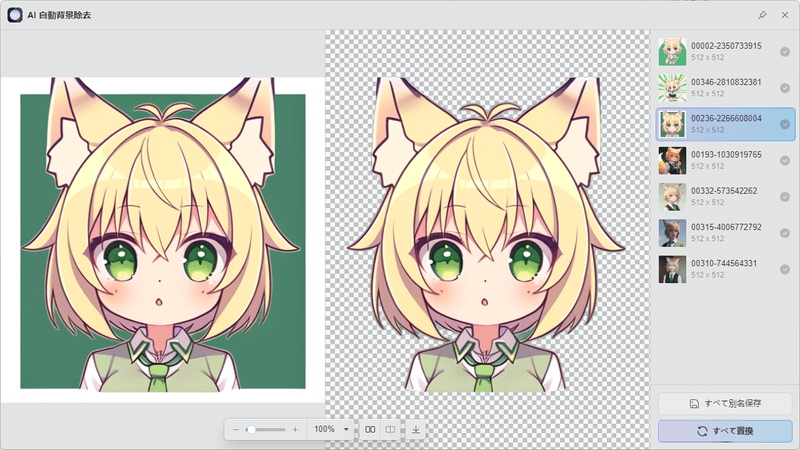This screenshot has height=450, width=800.
Task: Click the すべて置換 button
Action: [x=725, y=431]
